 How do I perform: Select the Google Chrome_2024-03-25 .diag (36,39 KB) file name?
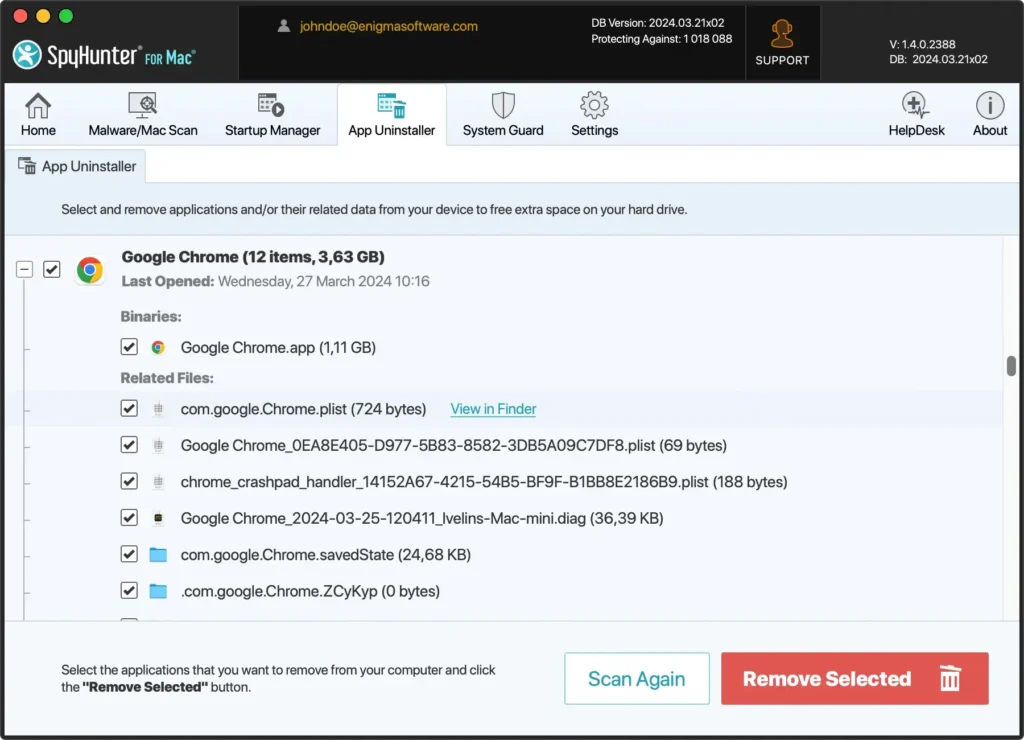[x=422, y=519]
